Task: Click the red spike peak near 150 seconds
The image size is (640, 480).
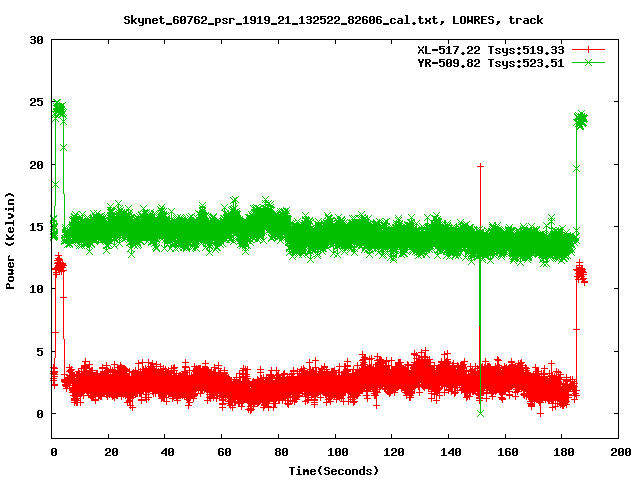Action: [480, 166]
